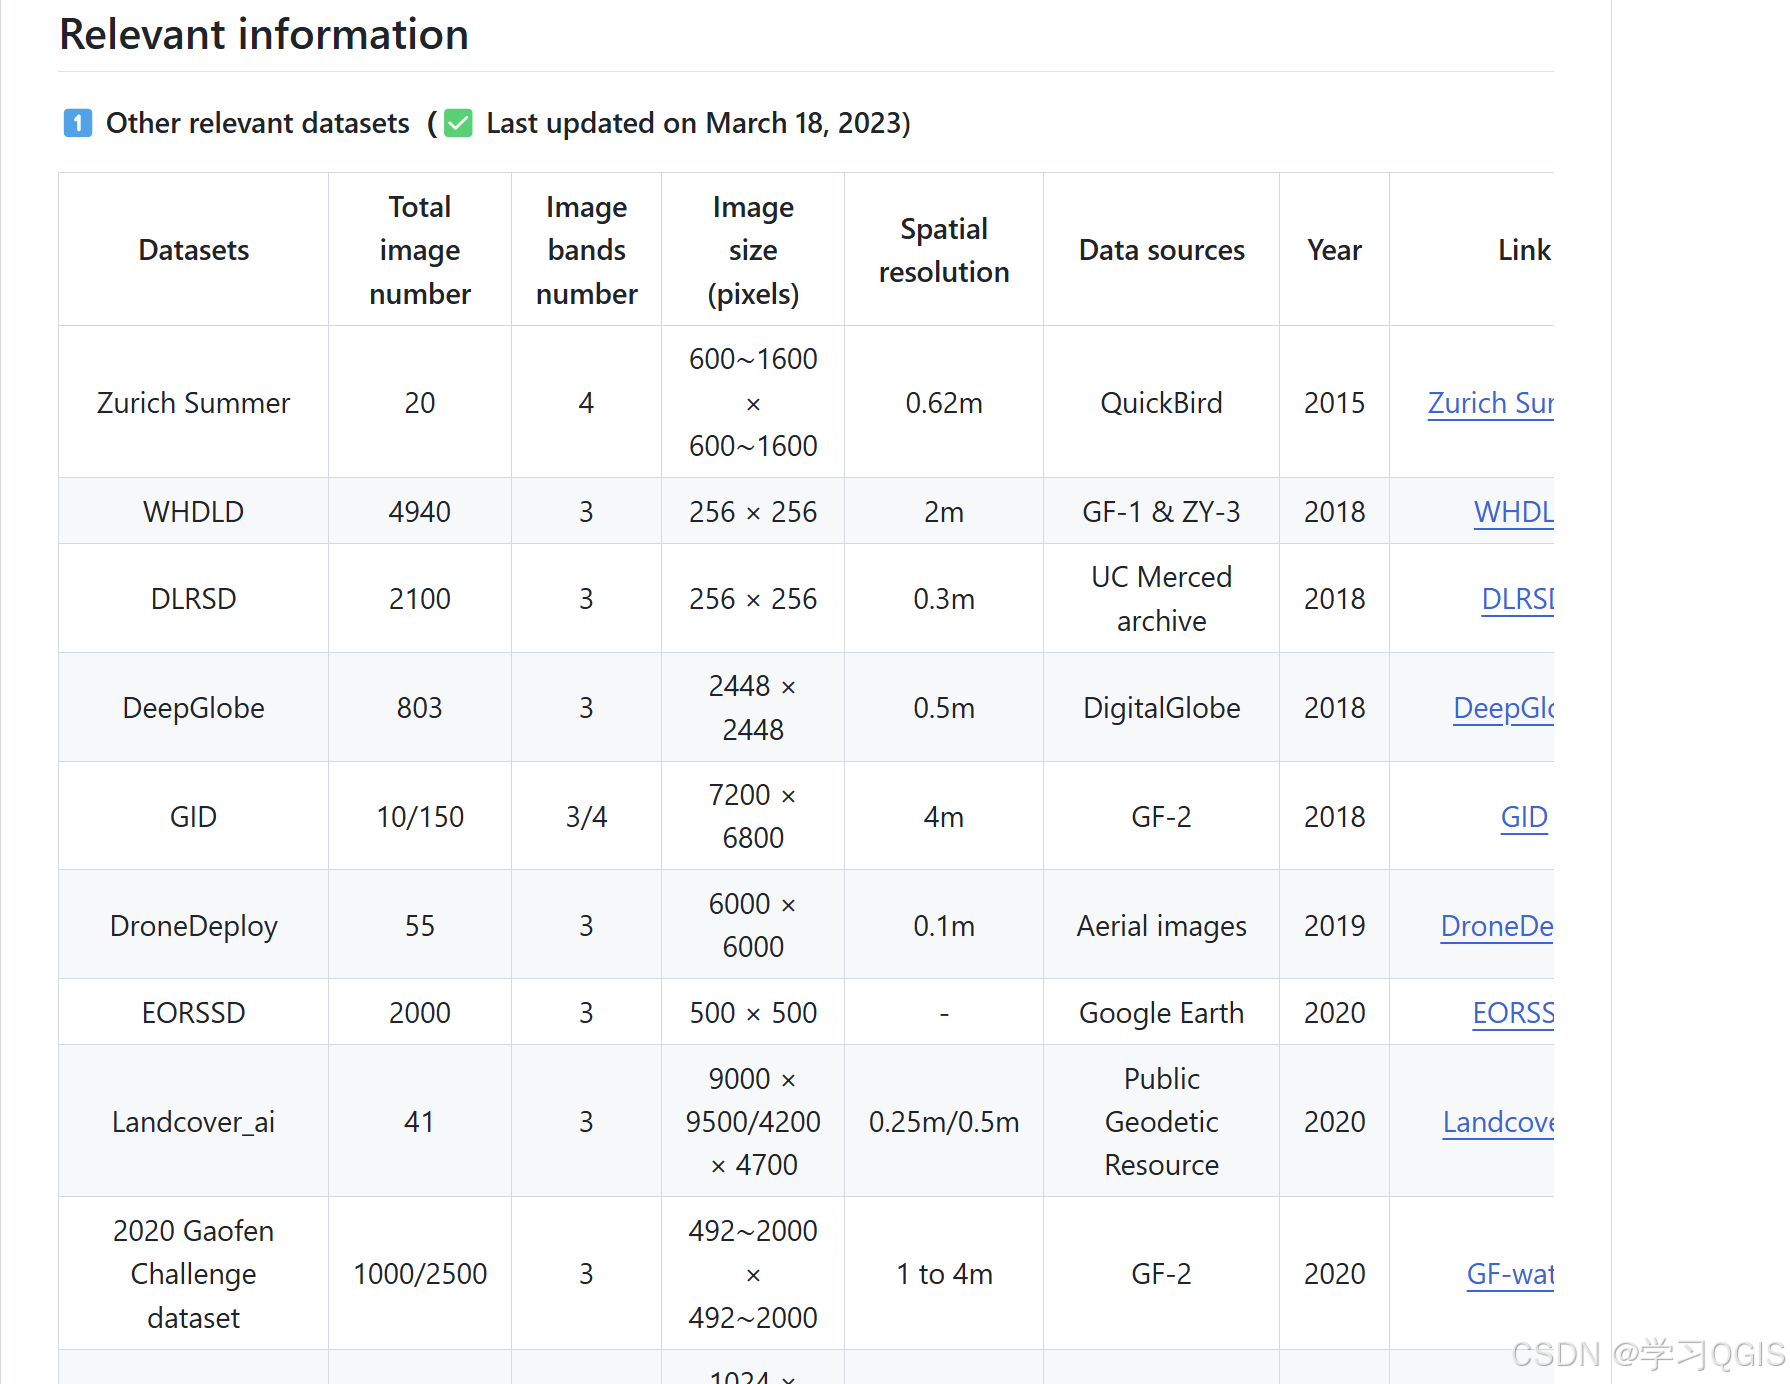Click the green checkmark emoji icon
The width and height of the screenshot is (1790, 1384).
coord(458,123)
